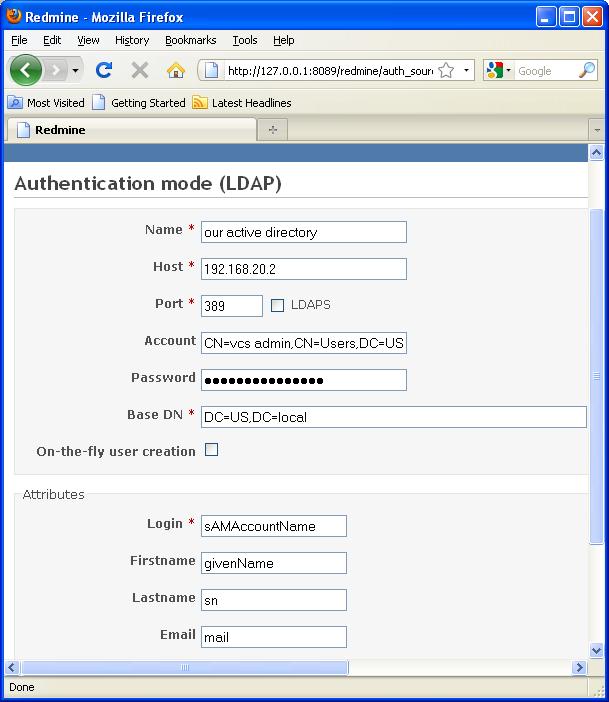The height and width of the screenshot is (702, 609).
Task: Go to the Home page icon
Action: pyautogui.click(x=176, y=70)
